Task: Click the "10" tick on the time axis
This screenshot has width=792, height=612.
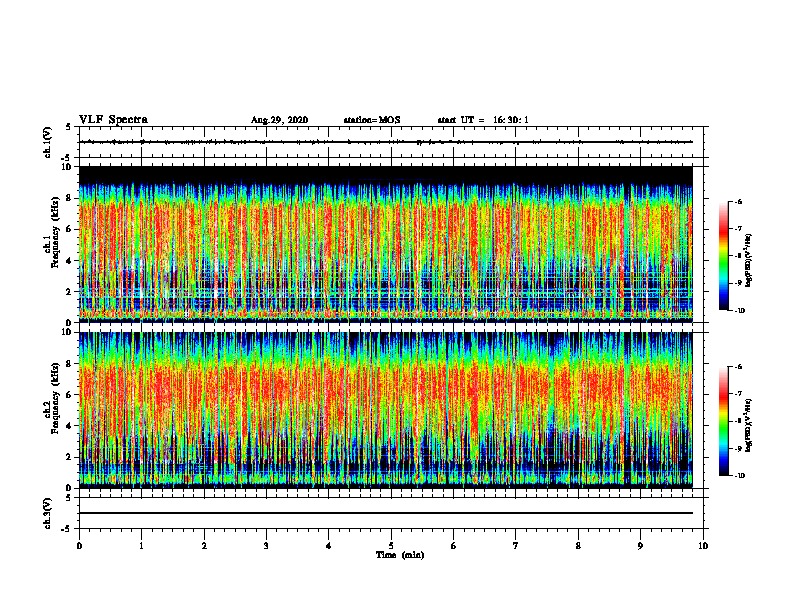Action: pyautogui.click(x=703, y=546)
